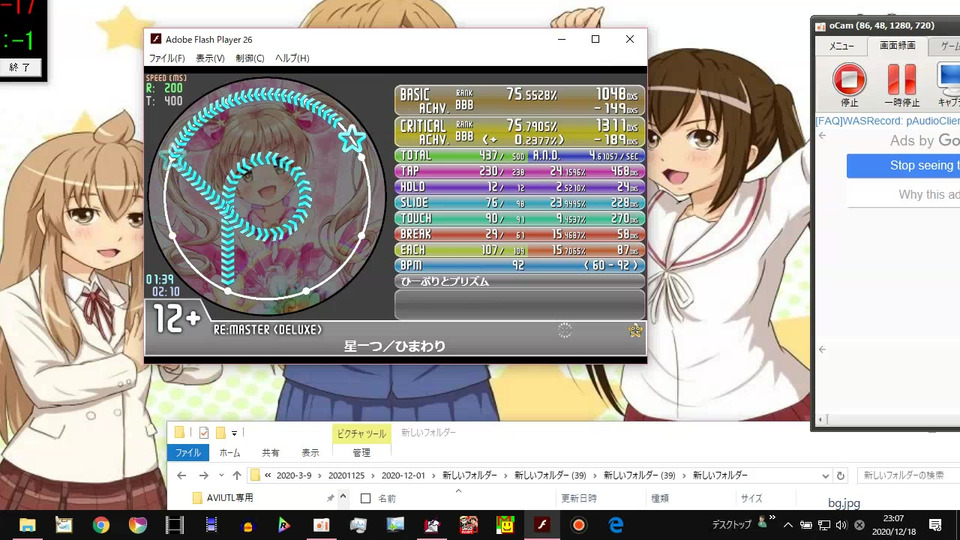Open the address bar history dropdown
The width and height of the screenshot is (960, 540).
825,476
